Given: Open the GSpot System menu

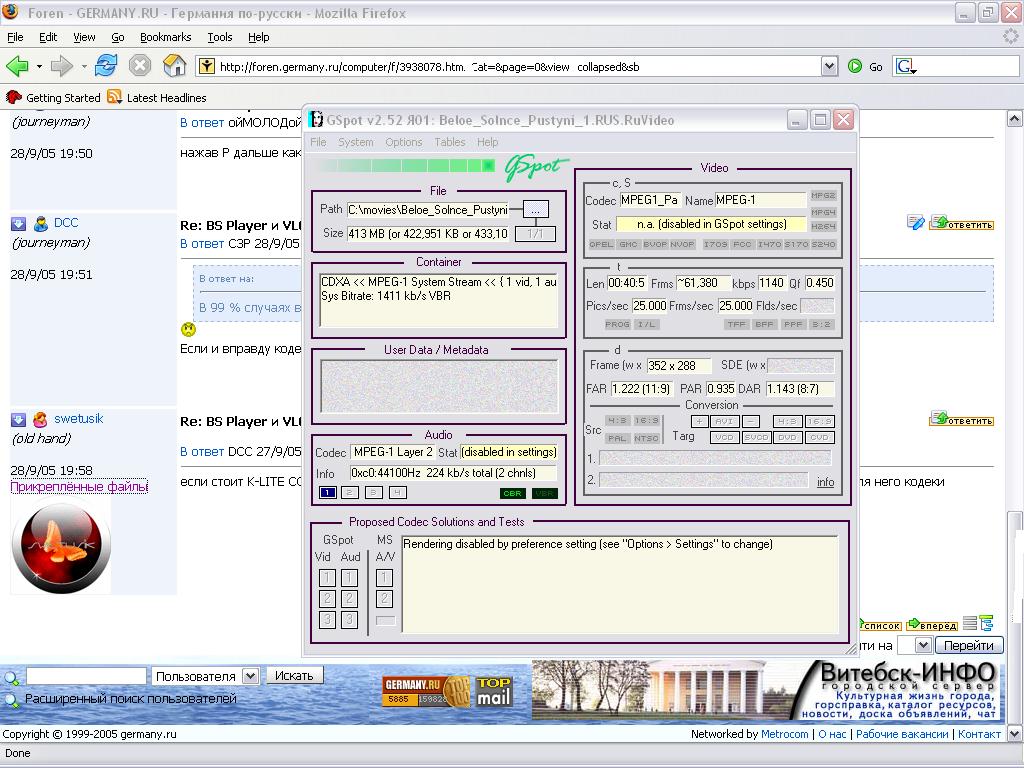Looking at the screenshot, I should 355,142.
